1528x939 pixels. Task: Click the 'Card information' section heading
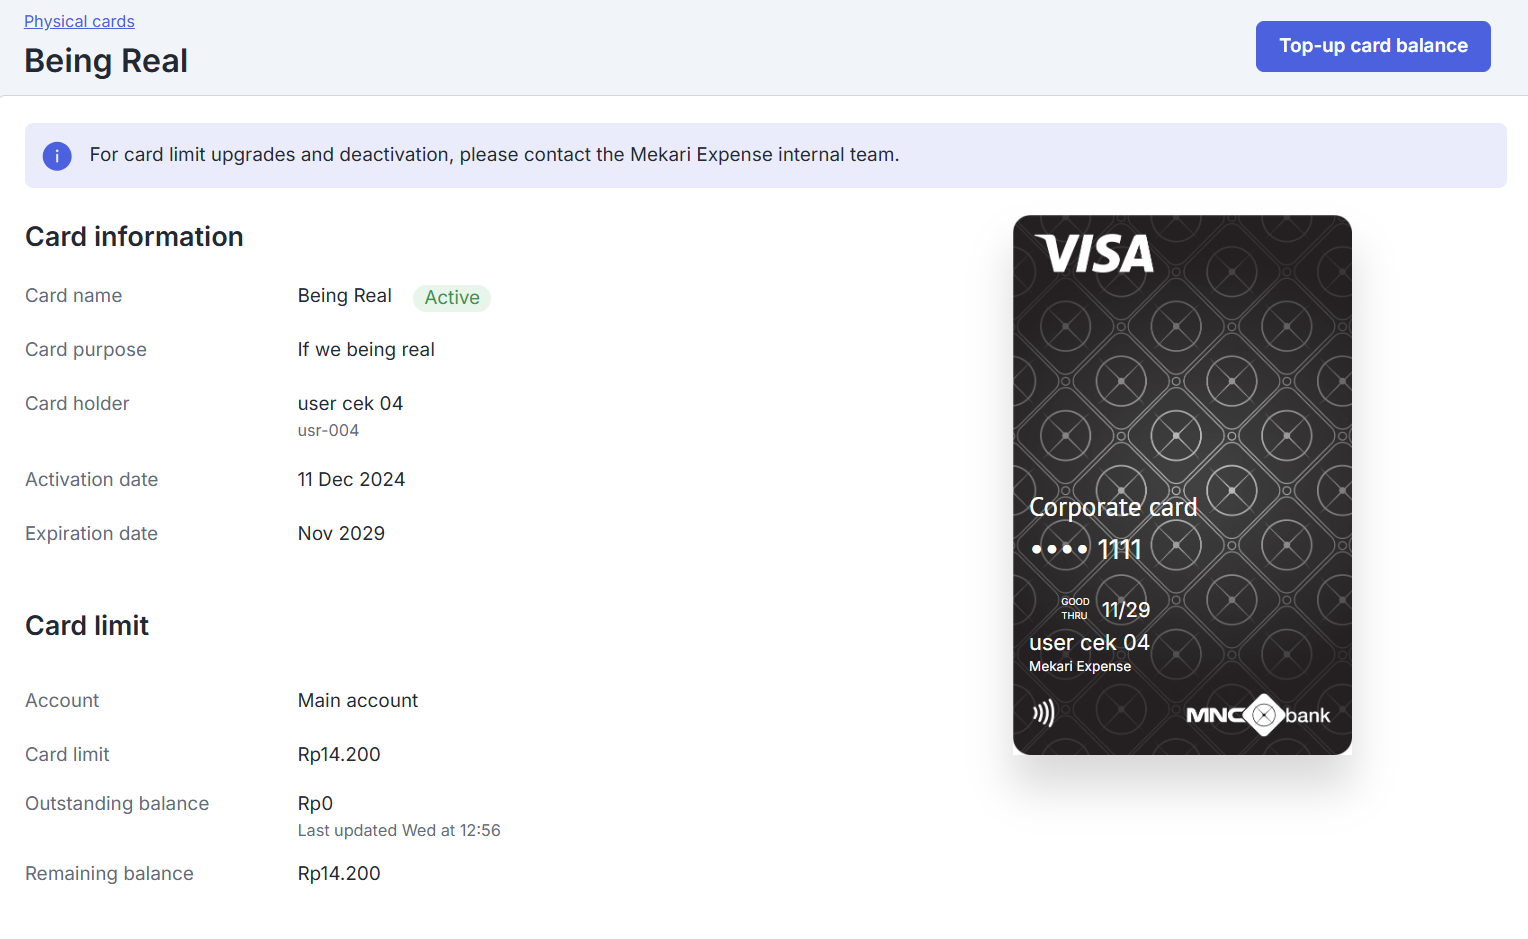point(134,237)
